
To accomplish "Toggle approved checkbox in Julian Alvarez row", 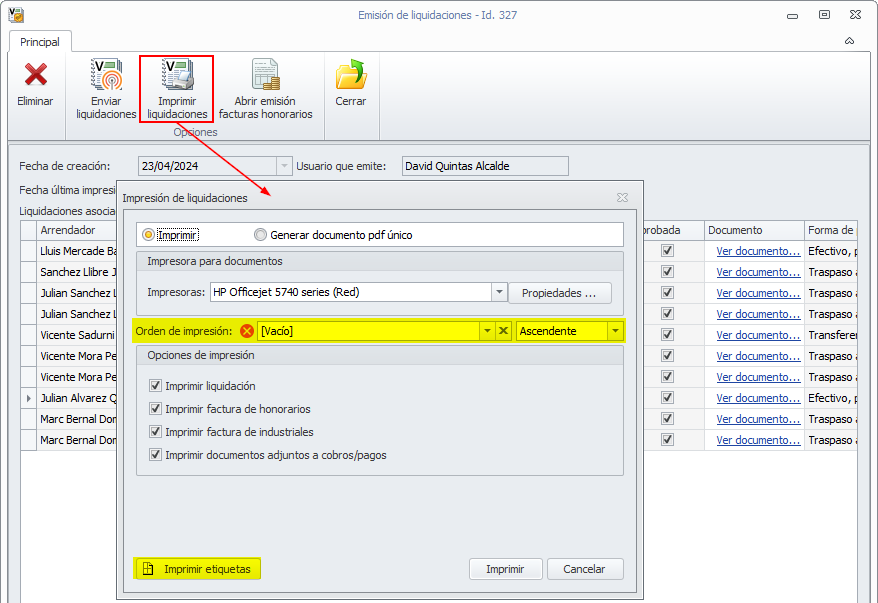I will (667, 398).
